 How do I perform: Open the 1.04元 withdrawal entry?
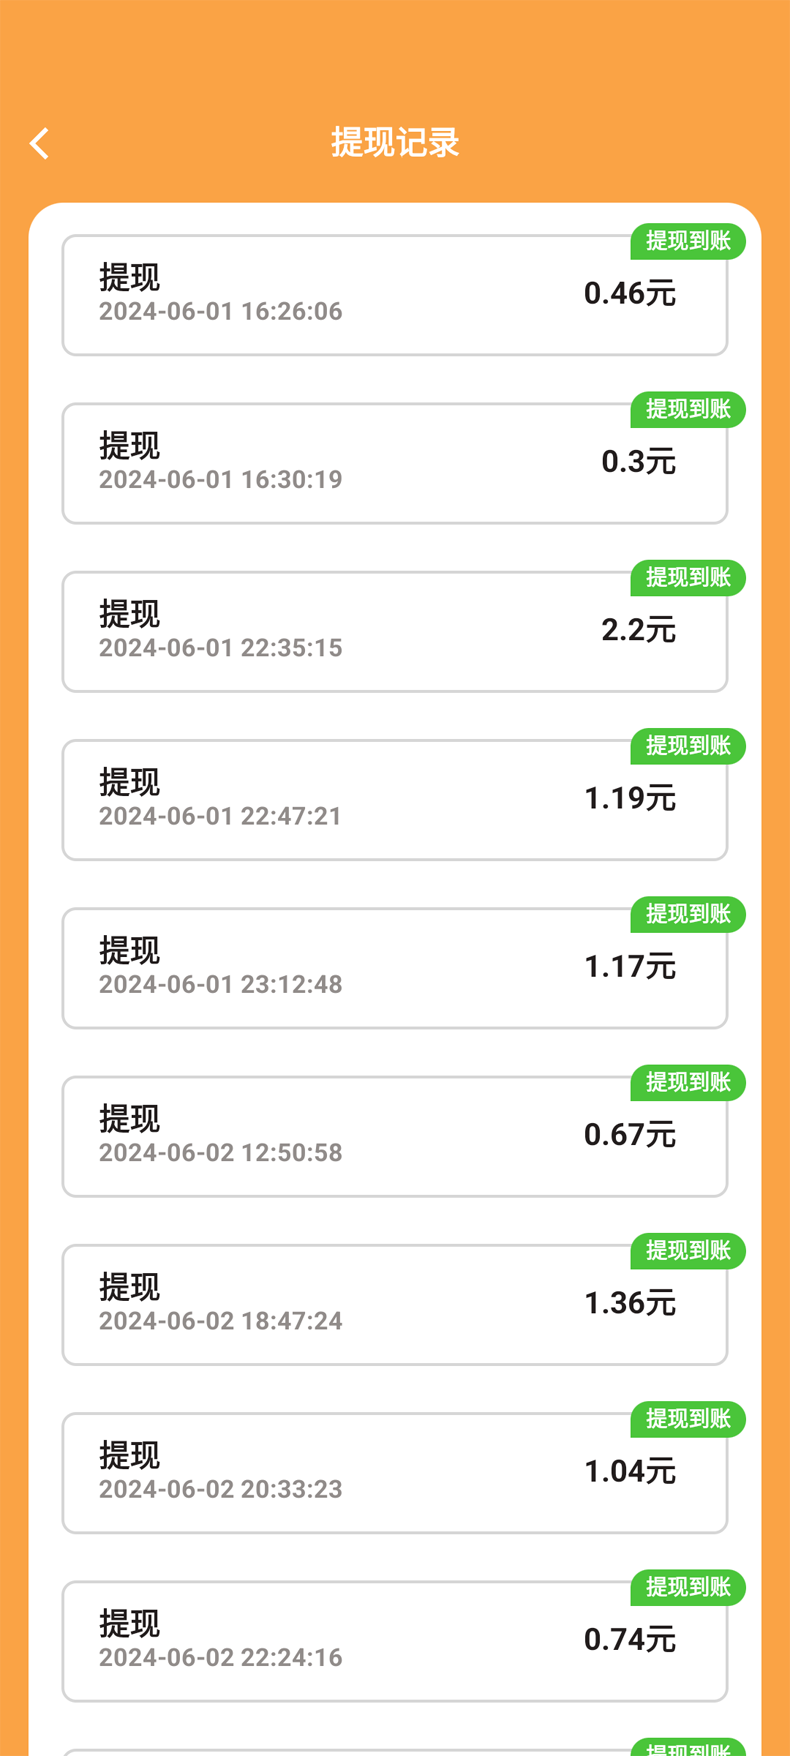(394, 1473)
